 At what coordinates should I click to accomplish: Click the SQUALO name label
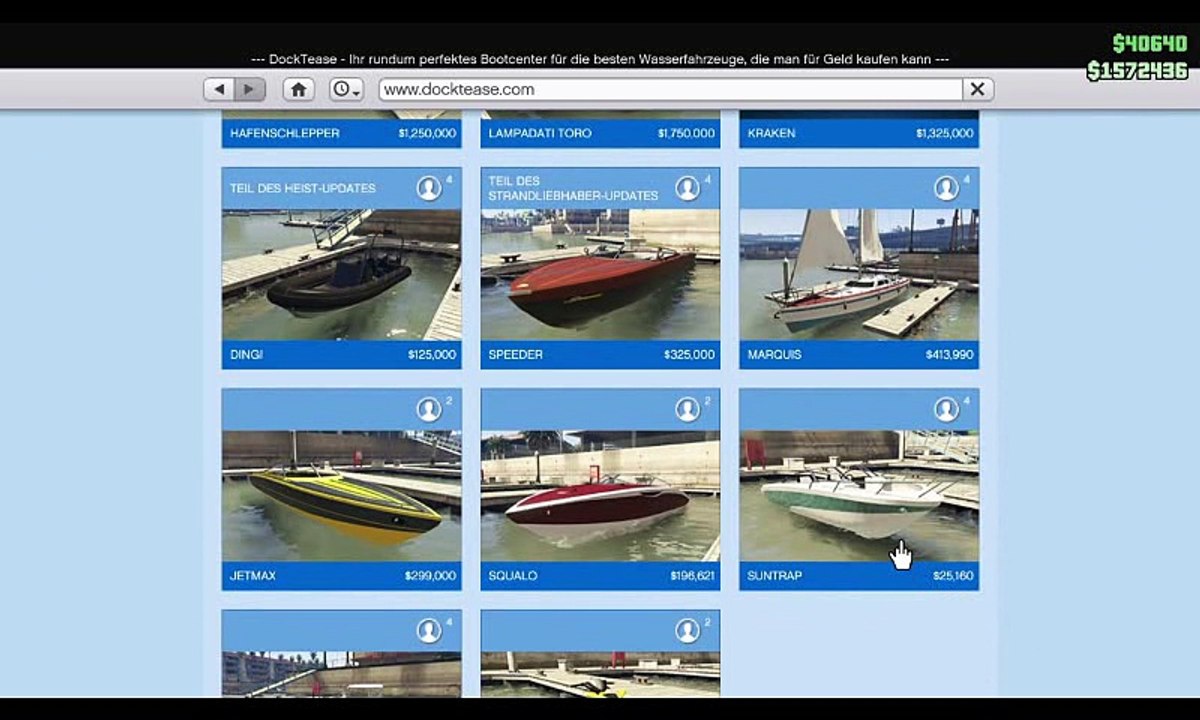(x=512, y=576)
